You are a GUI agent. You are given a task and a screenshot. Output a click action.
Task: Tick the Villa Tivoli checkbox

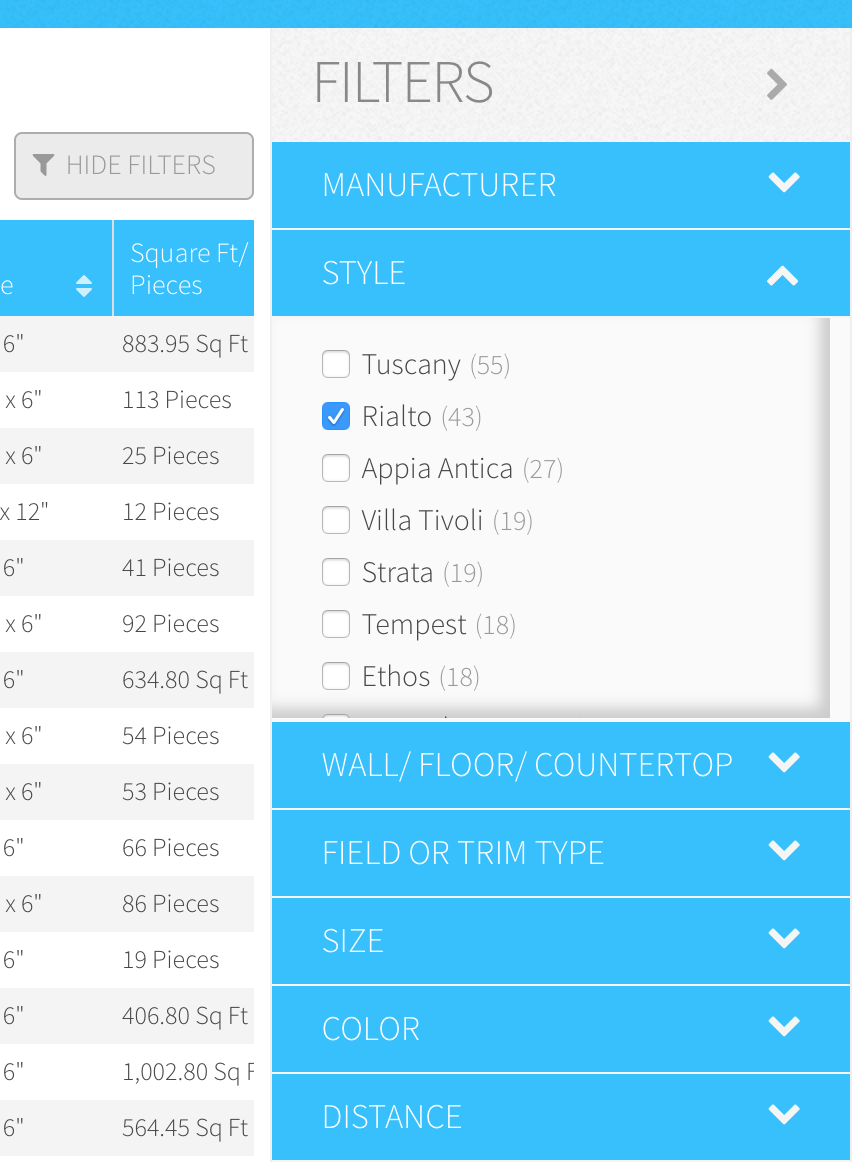pos(336,520)
